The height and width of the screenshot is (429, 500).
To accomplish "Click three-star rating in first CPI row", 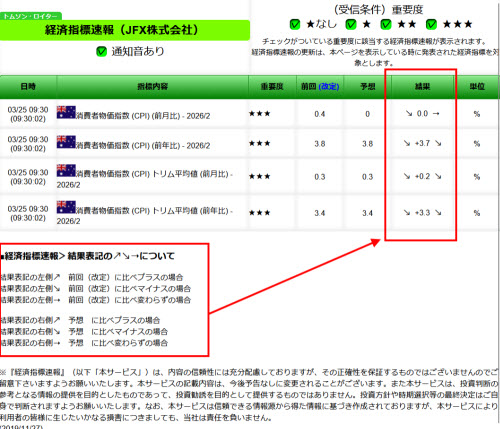I will [x=260, y=114].
